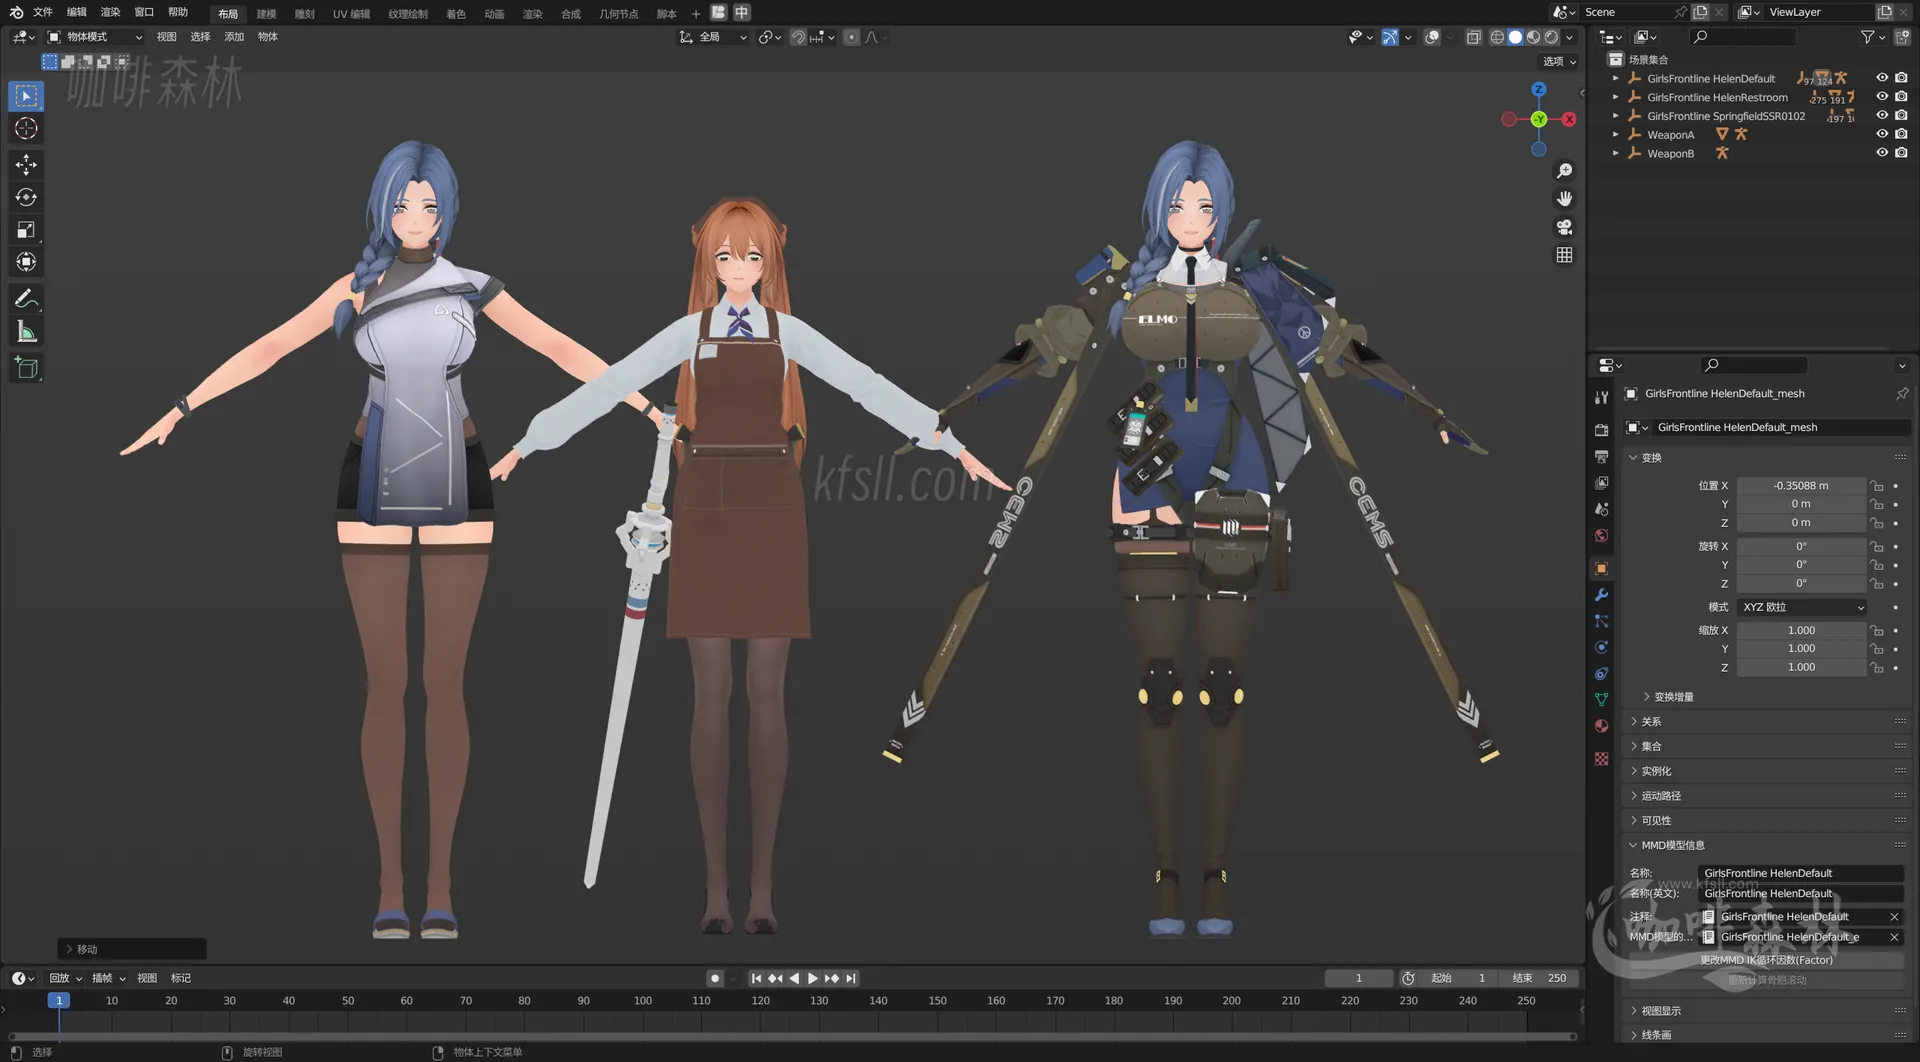The image size is (1920, 1062).
Task: Activate the Rotate tool
Action: (25, 197)
